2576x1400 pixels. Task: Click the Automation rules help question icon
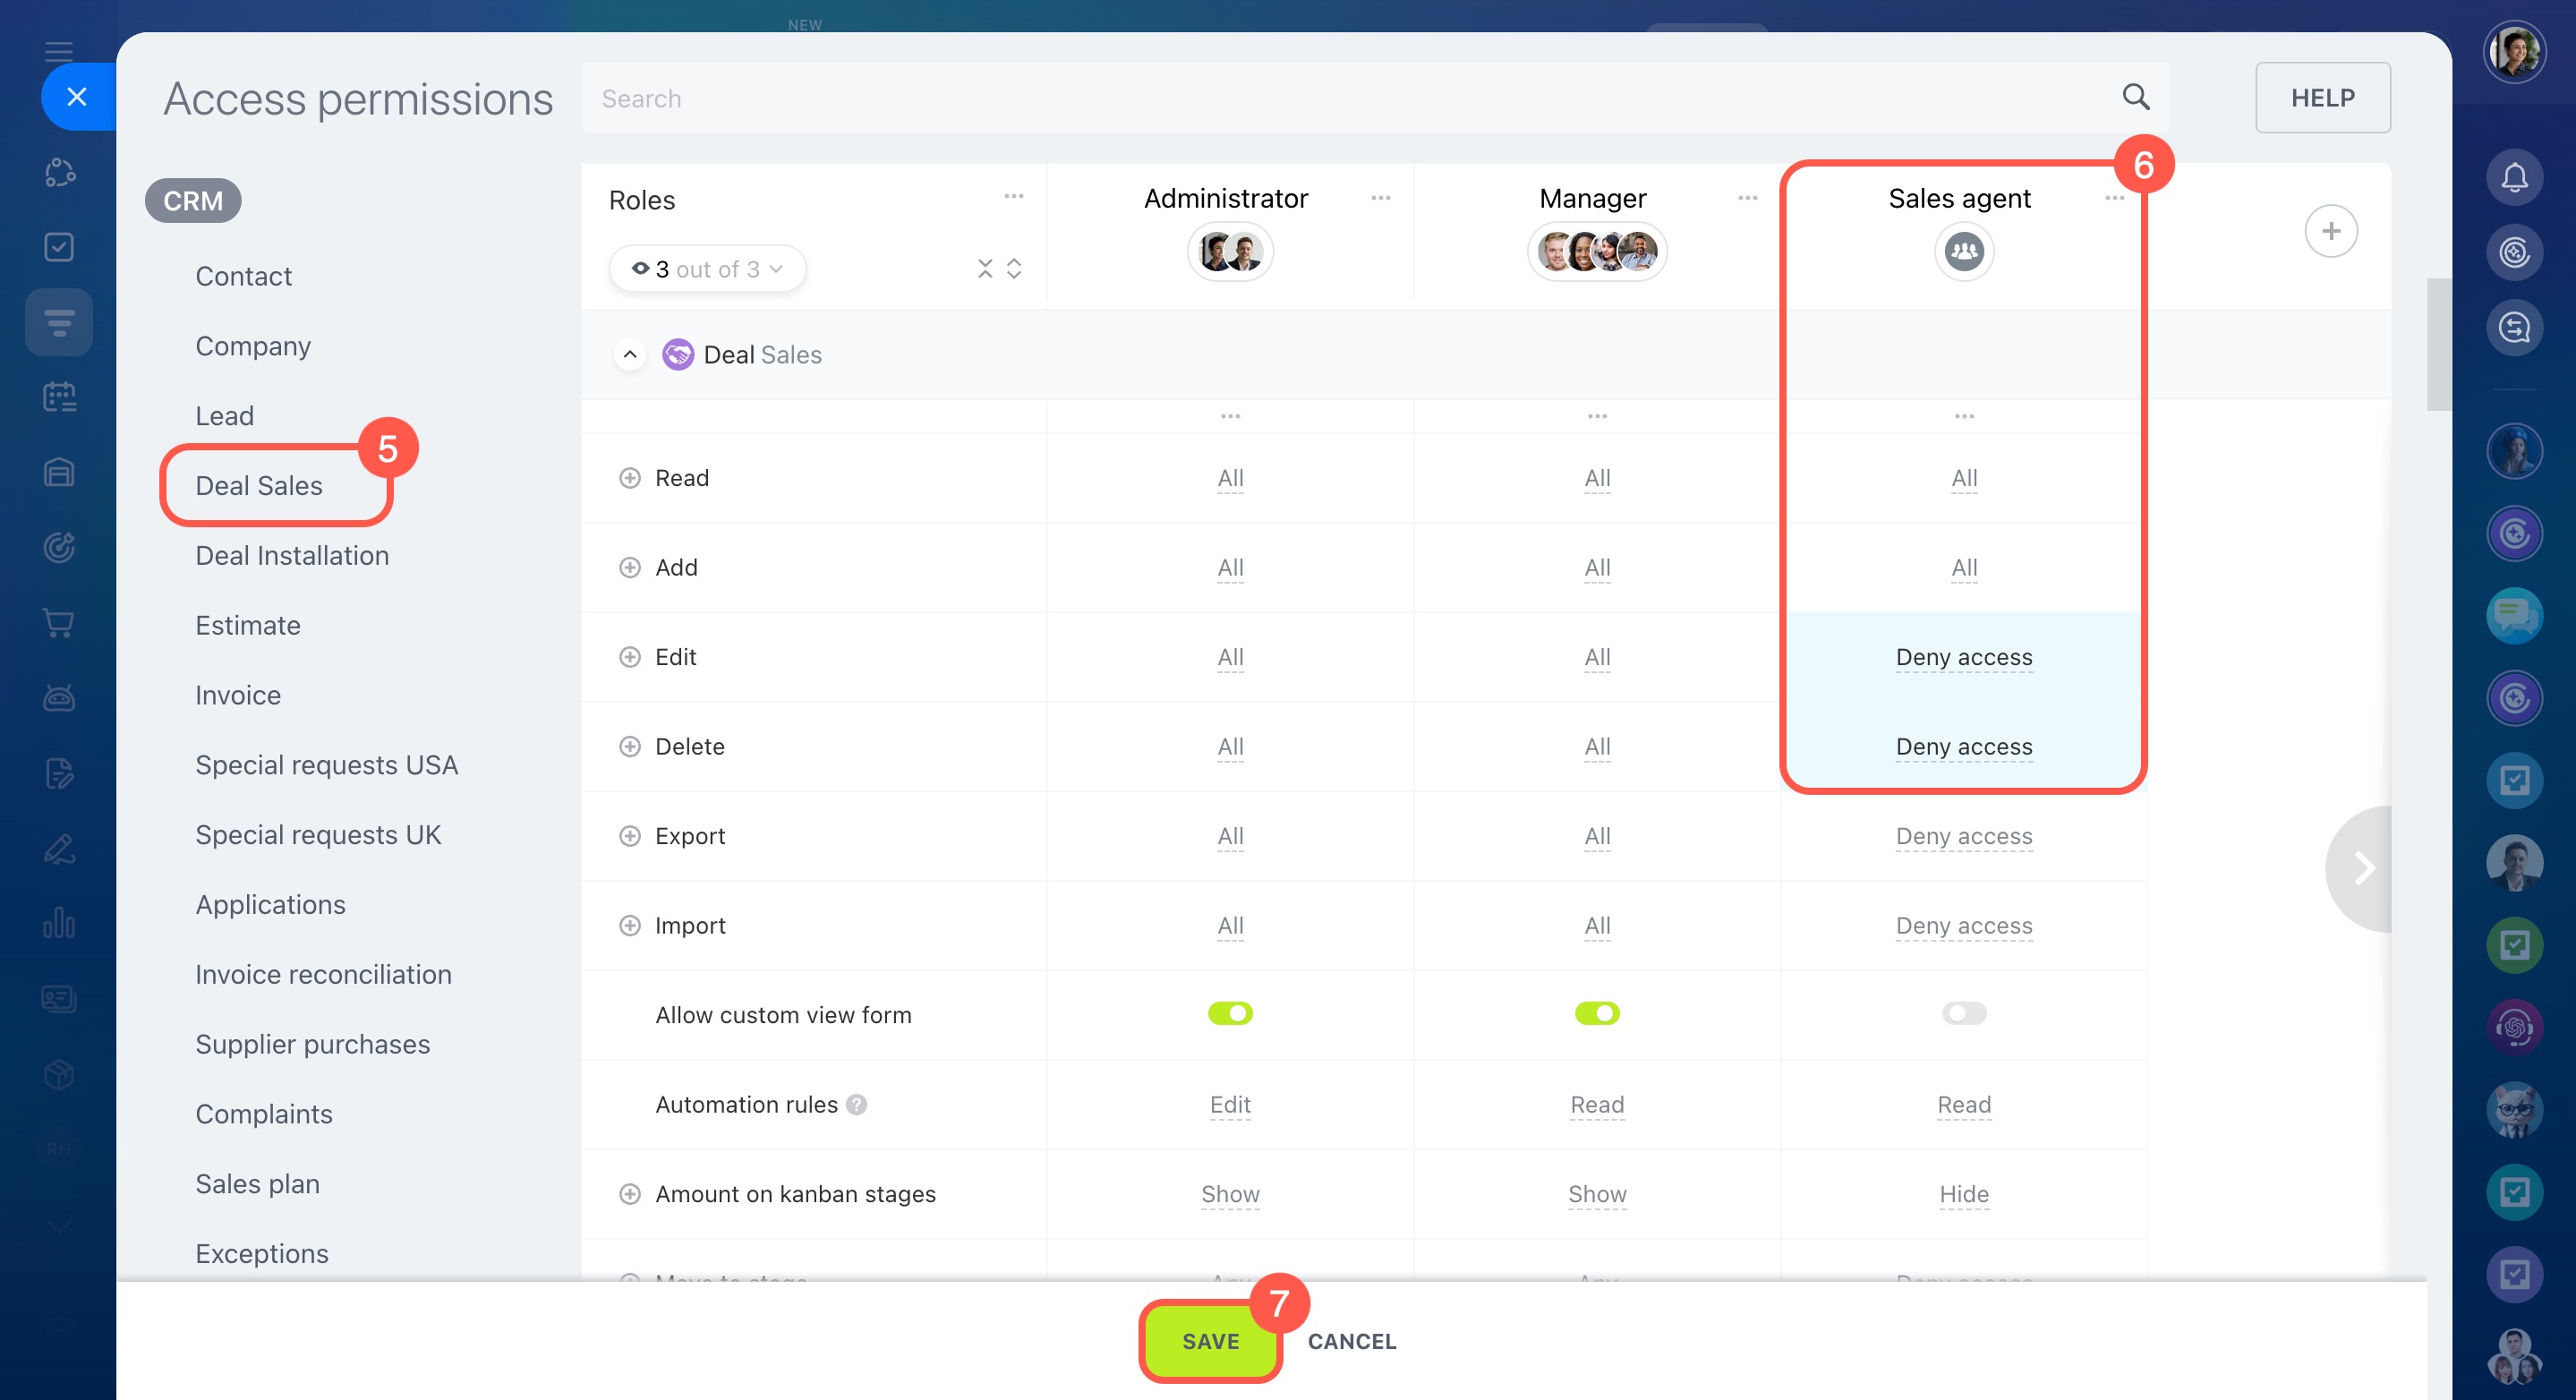(856, 1104)
